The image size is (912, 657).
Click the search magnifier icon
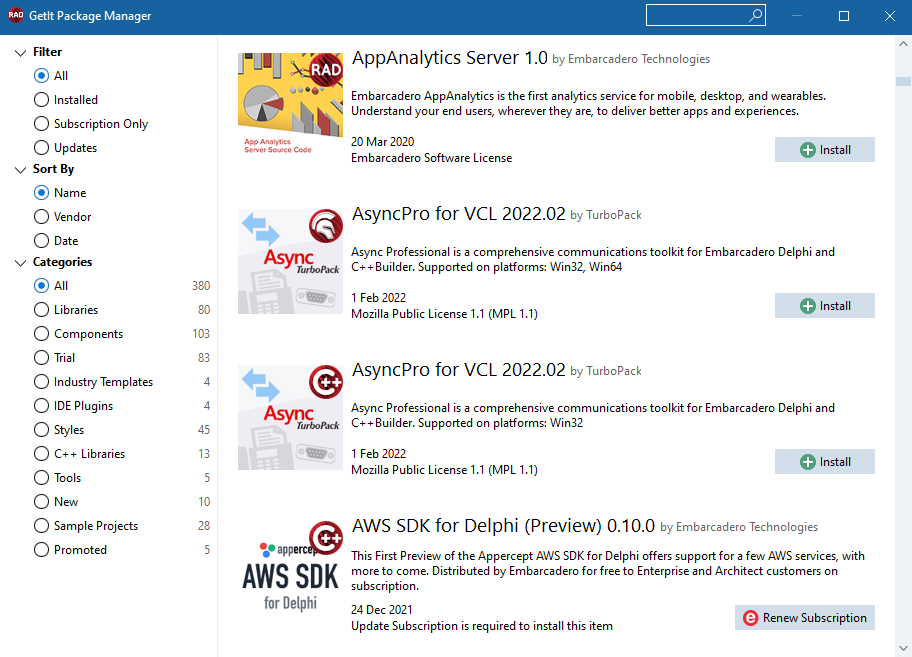point(755,15)
